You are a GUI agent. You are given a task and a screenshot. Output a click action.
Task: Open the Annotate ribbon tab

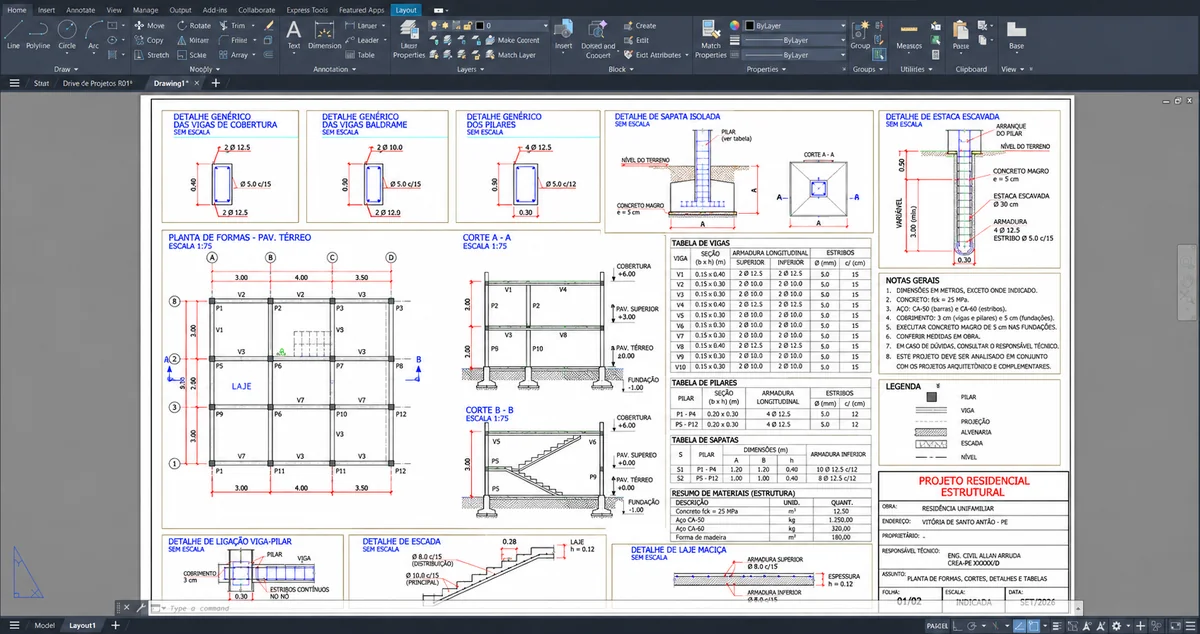pyautogui.click(x=81, y=9)
